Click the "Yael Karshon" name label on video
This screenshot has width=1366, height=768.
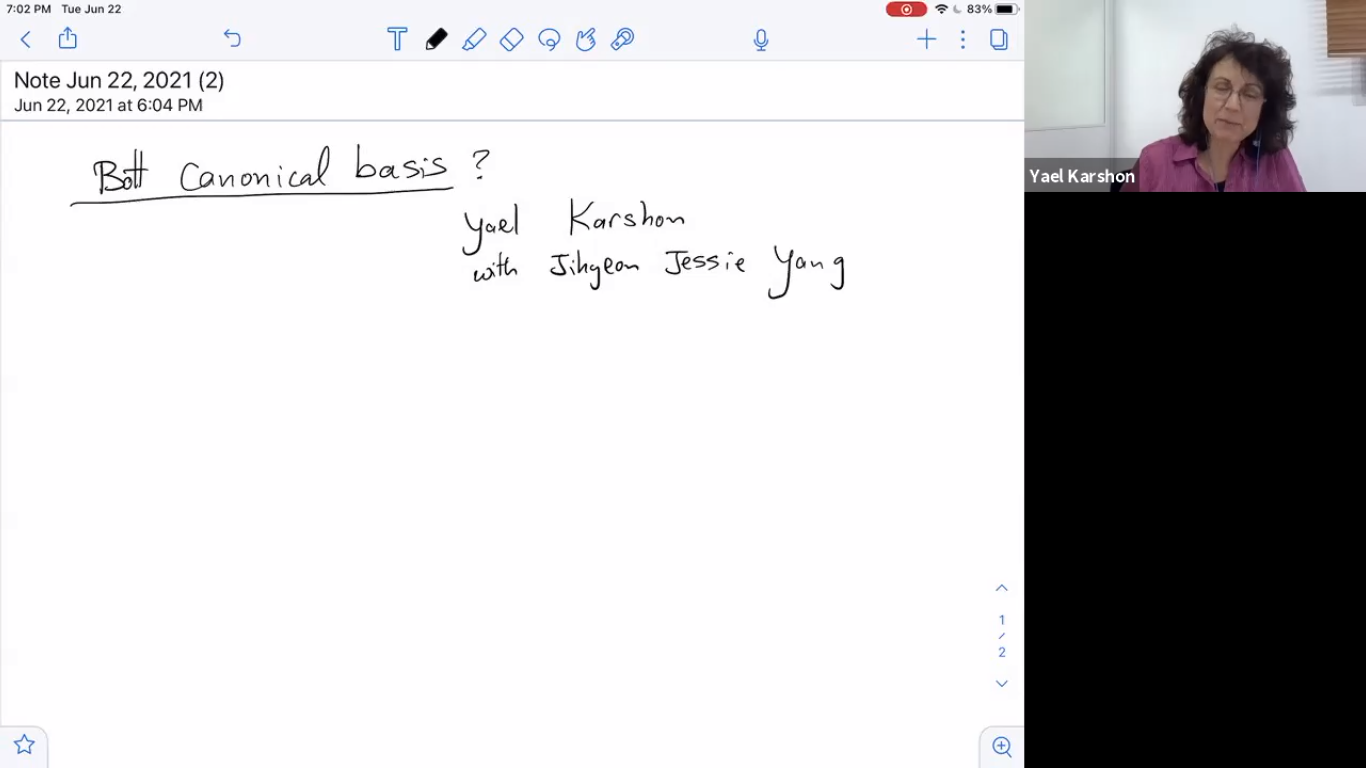click(x=1082, y=176)
